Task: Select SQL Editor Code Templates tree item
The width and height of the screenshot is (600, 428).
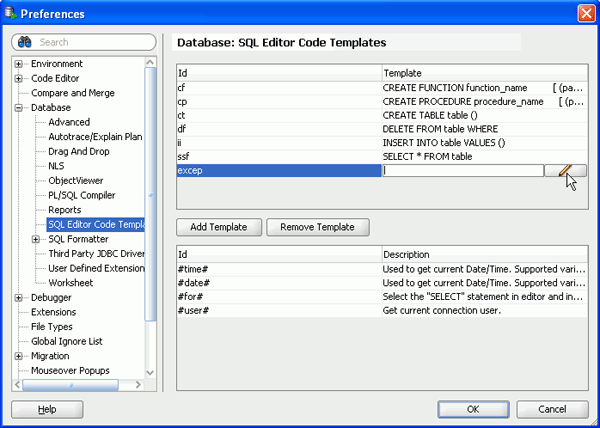Action: tap(96, 225)
